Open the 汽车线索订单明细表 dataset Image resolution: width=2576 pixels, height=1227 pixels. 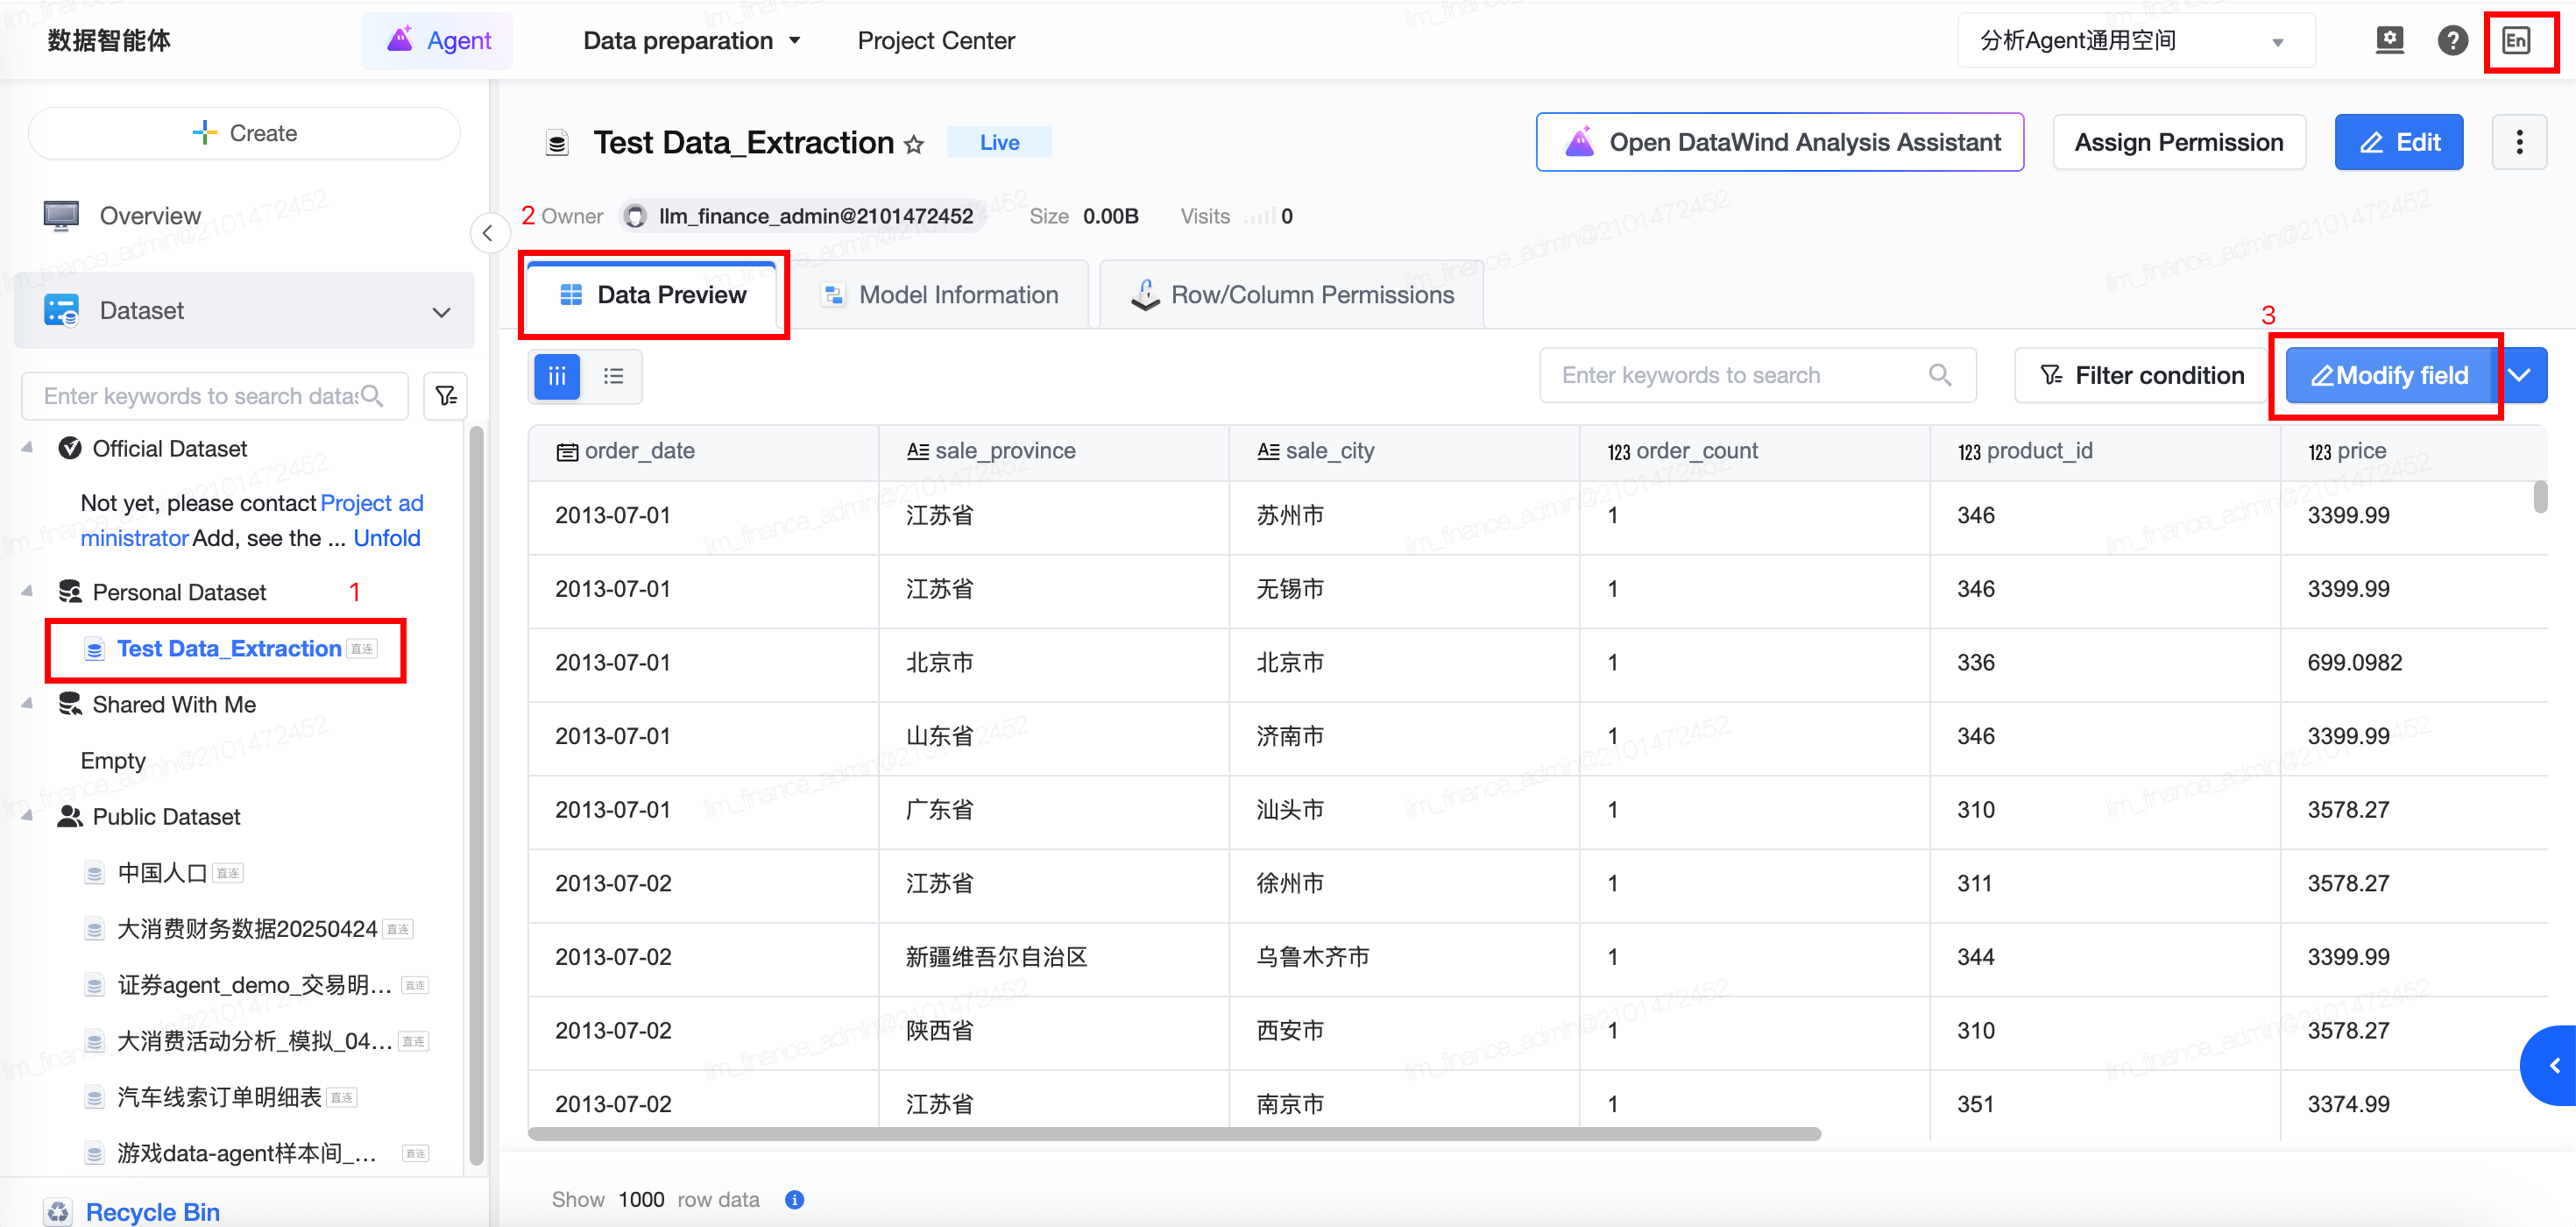click(x=220, y=1097)
